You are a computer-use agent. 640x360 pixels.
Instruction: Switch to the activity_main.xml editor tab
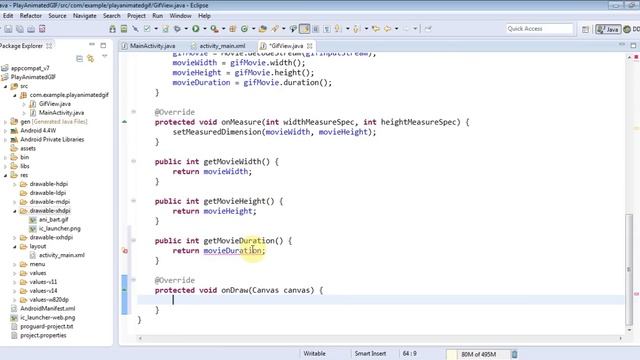219,46
